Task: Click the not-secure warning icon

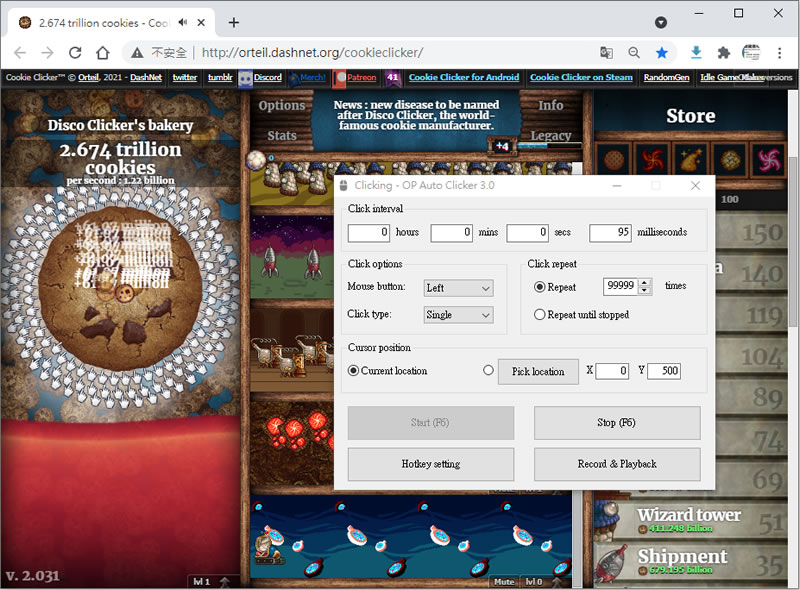Action: coord(137,53)
